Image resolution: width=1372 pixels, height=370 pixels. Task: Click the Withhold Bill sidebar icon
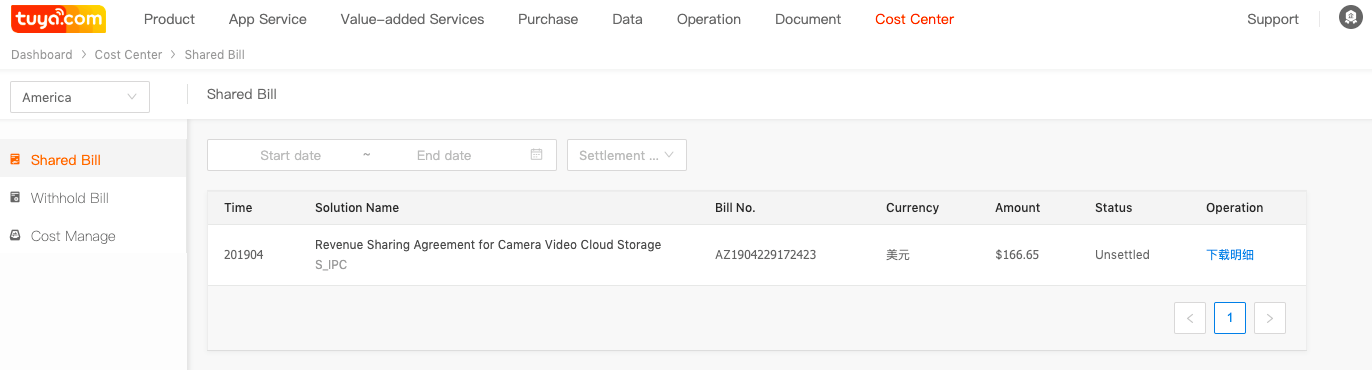pos(15,198)
